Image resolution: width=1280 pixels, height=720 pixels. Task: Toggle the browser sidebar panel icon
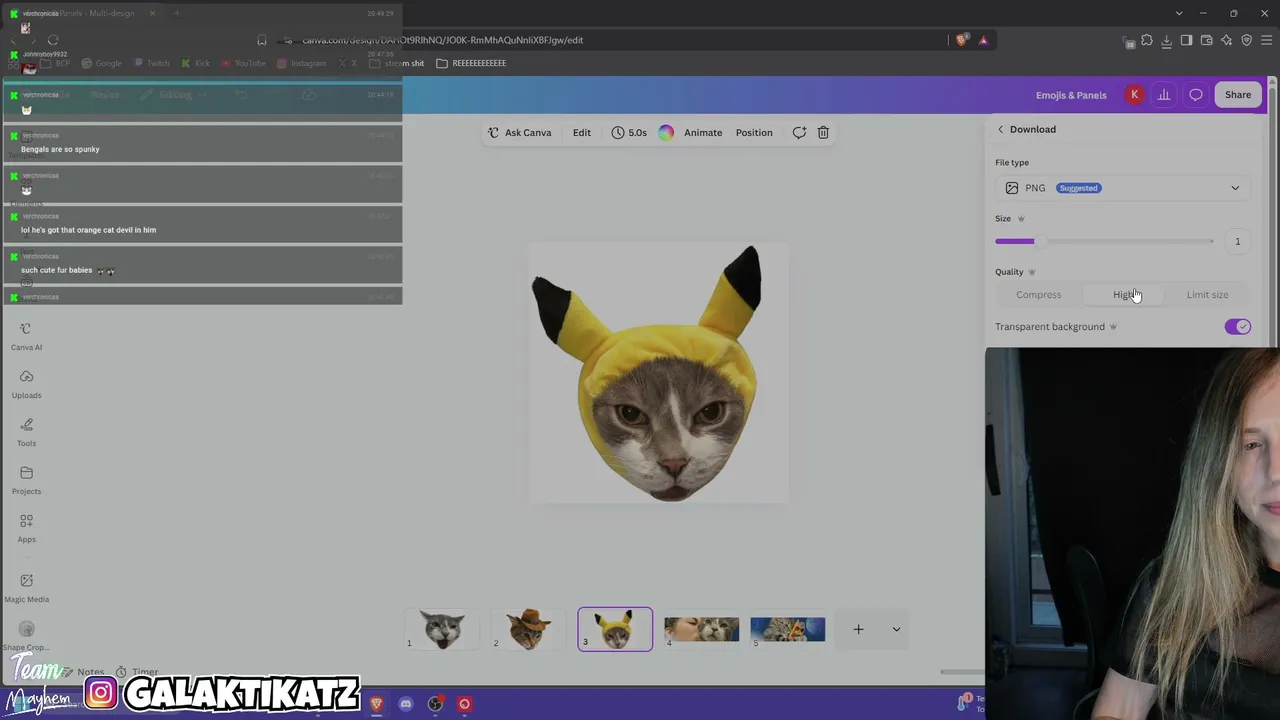tap(1186, 40)
